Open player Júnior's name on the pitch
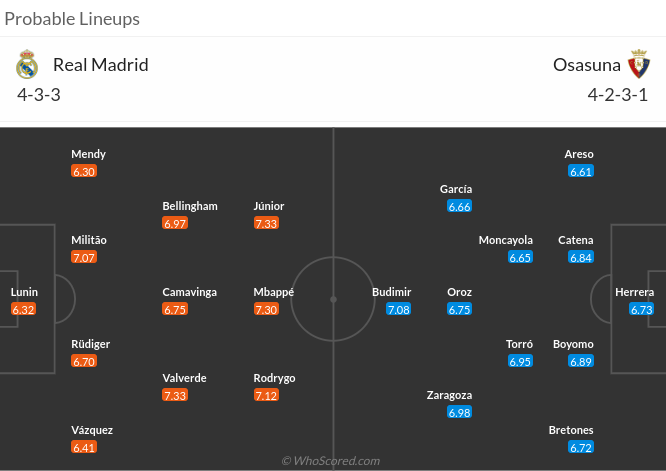This screenshot has width=666, height=471. 269,206
